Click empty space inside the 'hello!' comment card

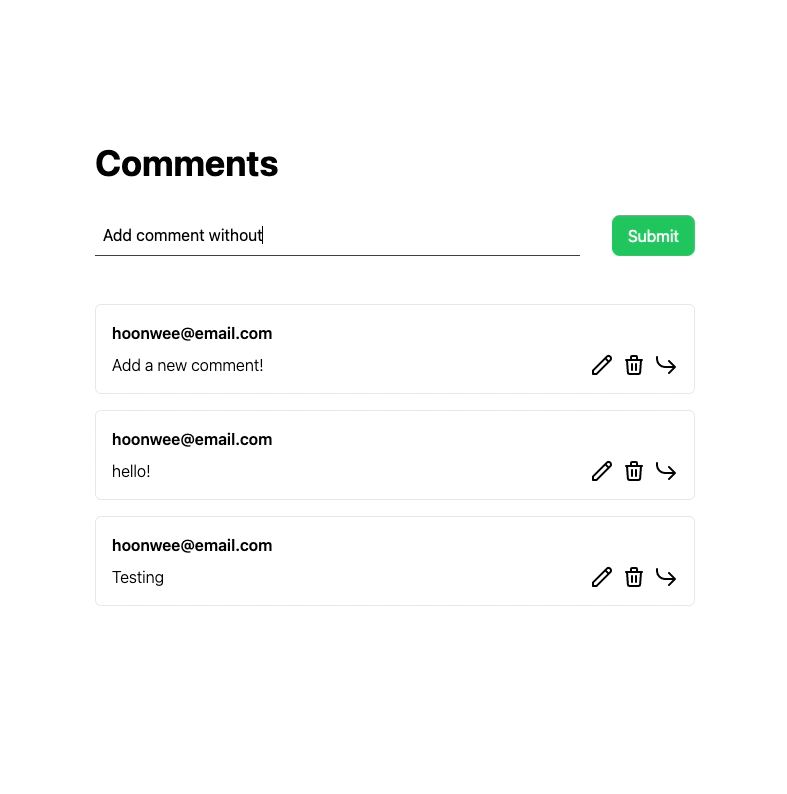coord(420,455)
